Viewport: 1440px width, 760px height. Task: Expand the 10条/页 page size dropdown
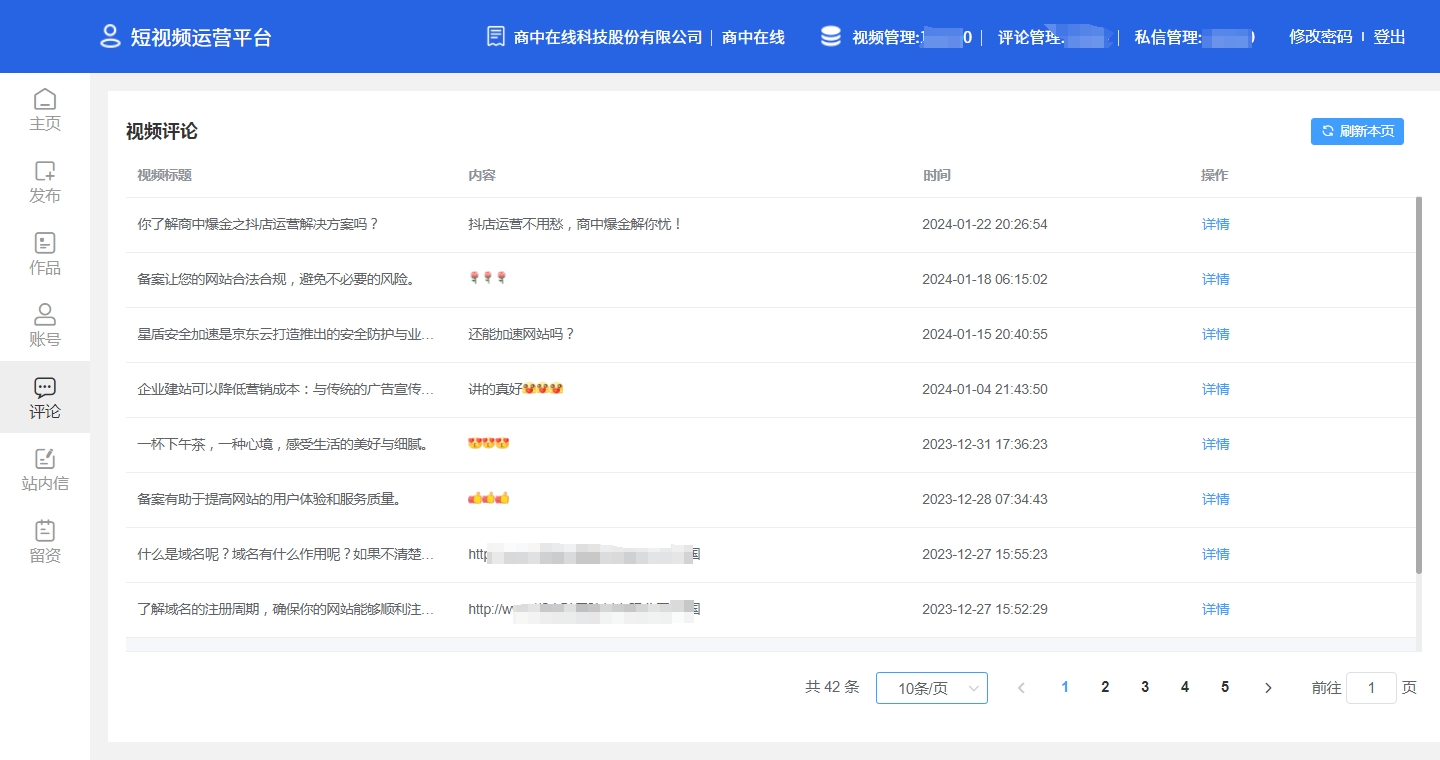tap(931, 688)
